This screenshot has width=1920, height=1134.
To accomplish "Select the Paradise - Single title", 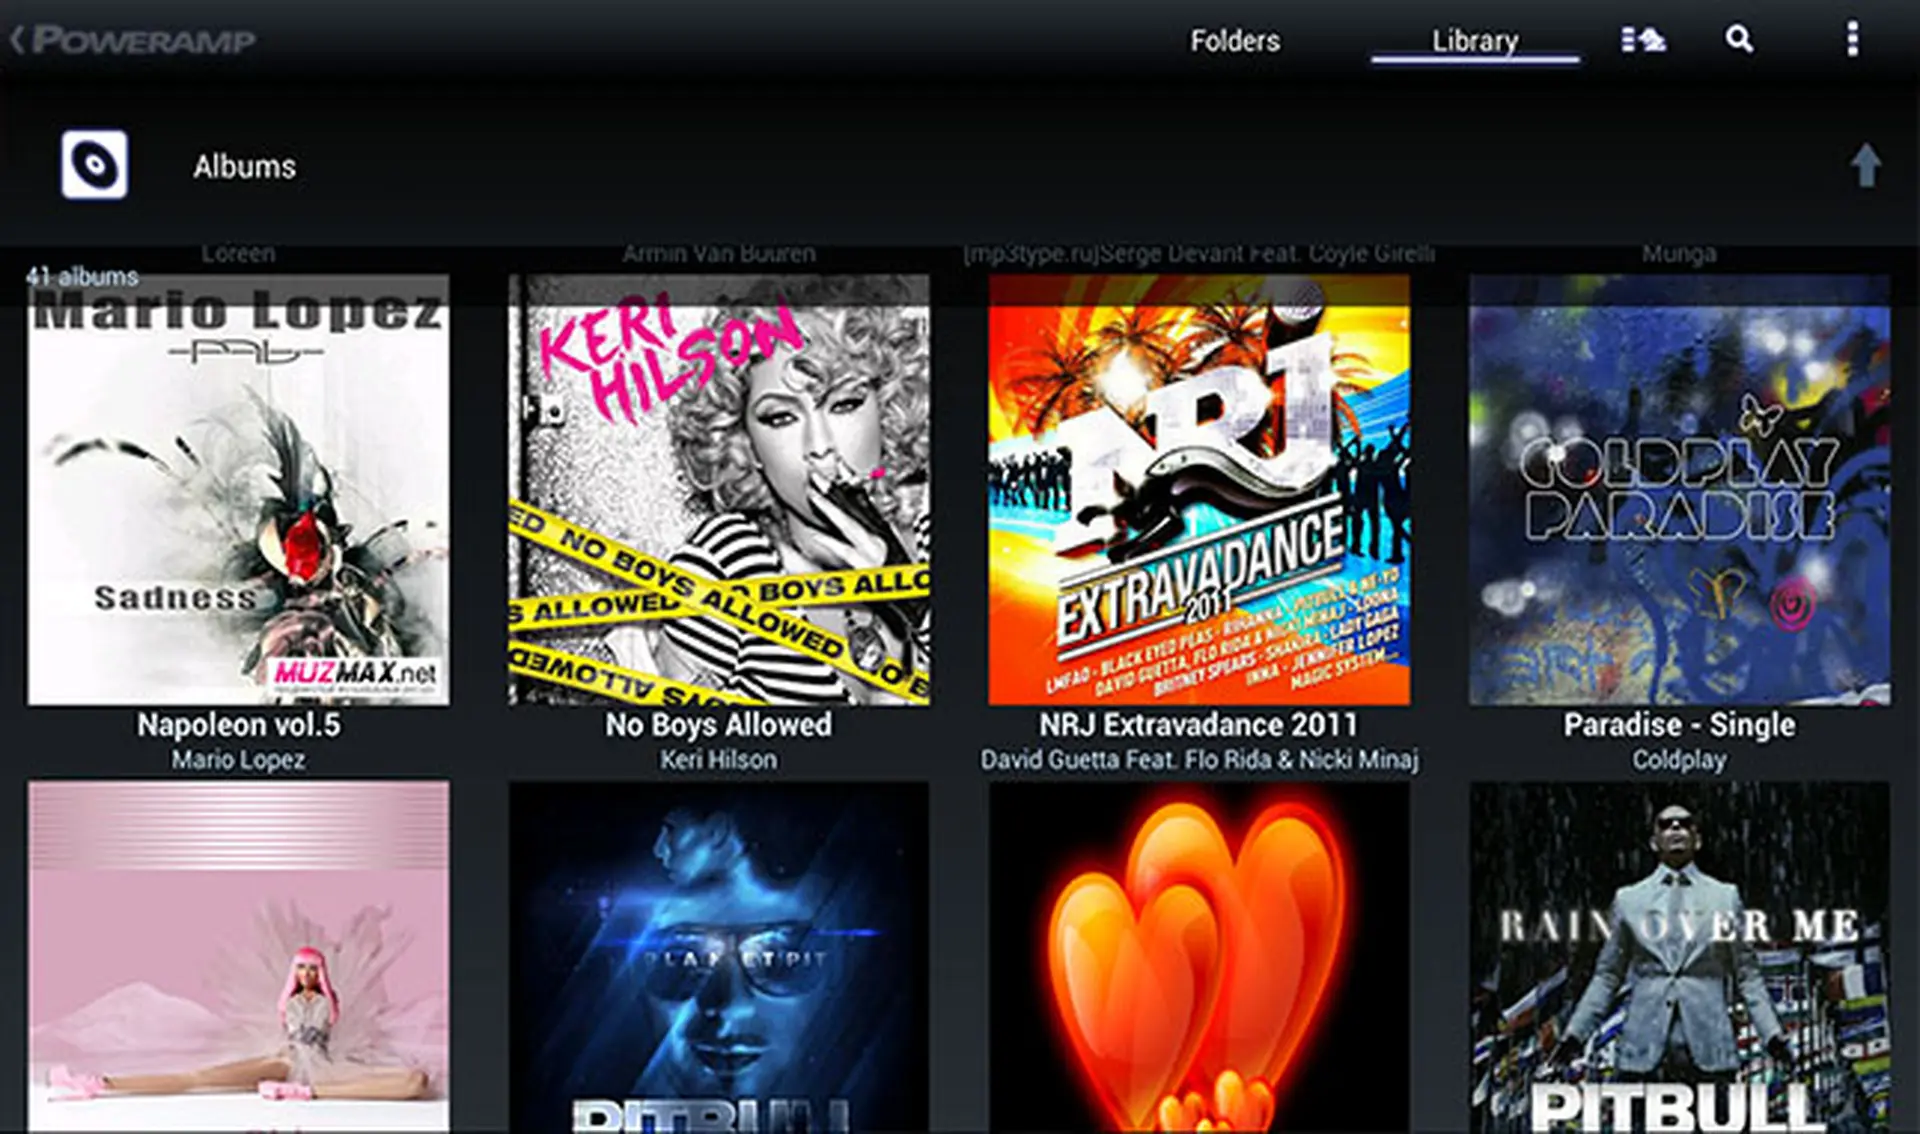I will [x=1679, y=724].
